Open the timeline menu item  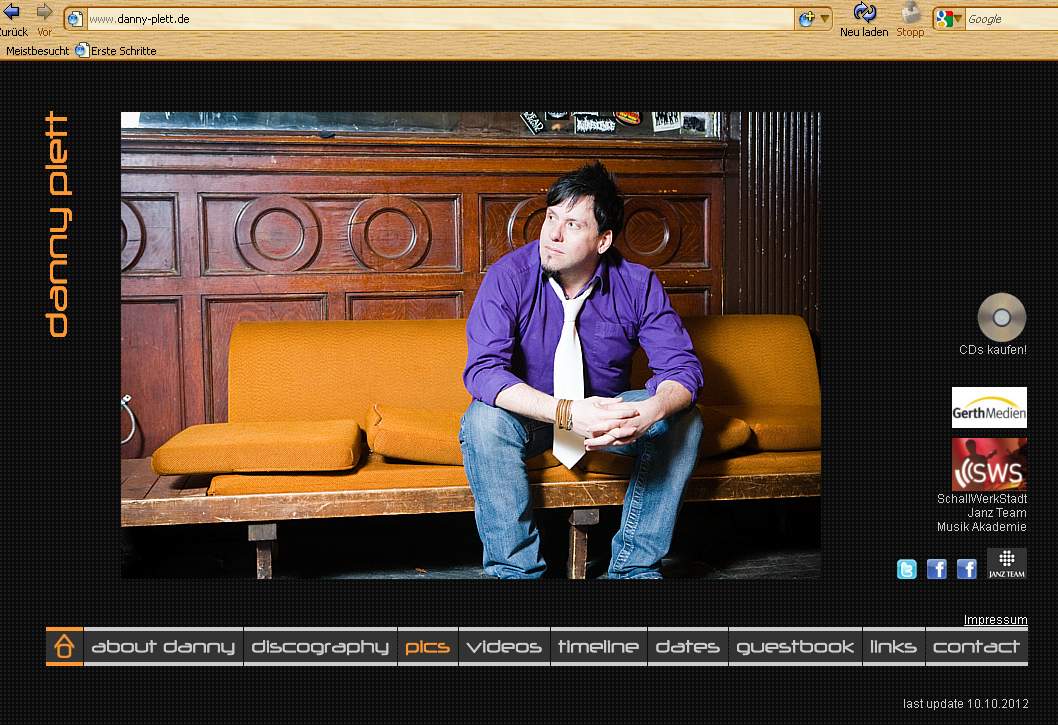[x=598, y=647]
